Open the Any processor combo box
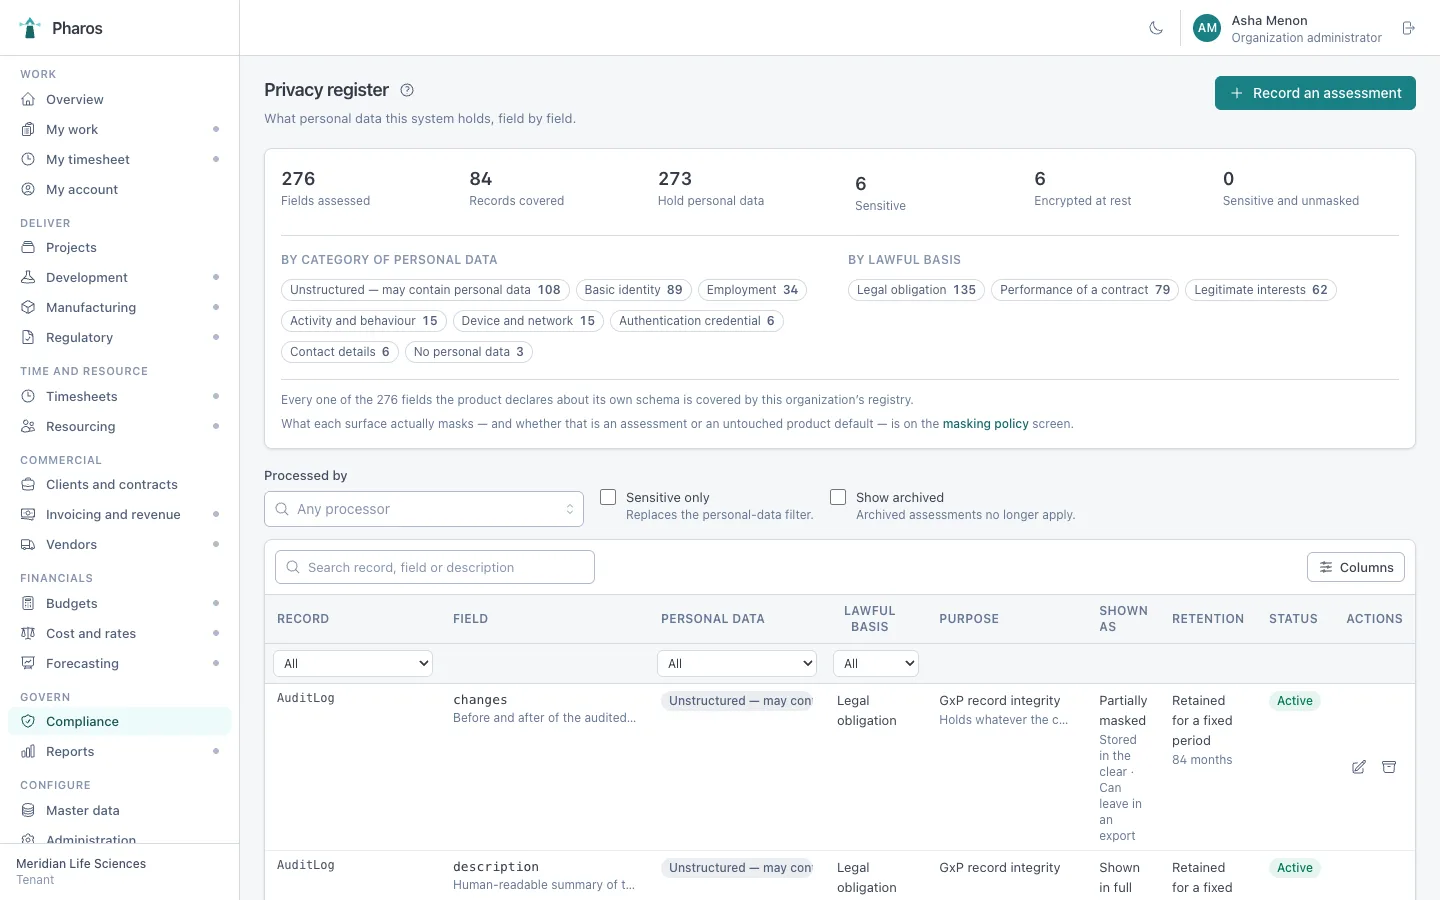Viewport: 1440px width, 900px height. (424, 509)
